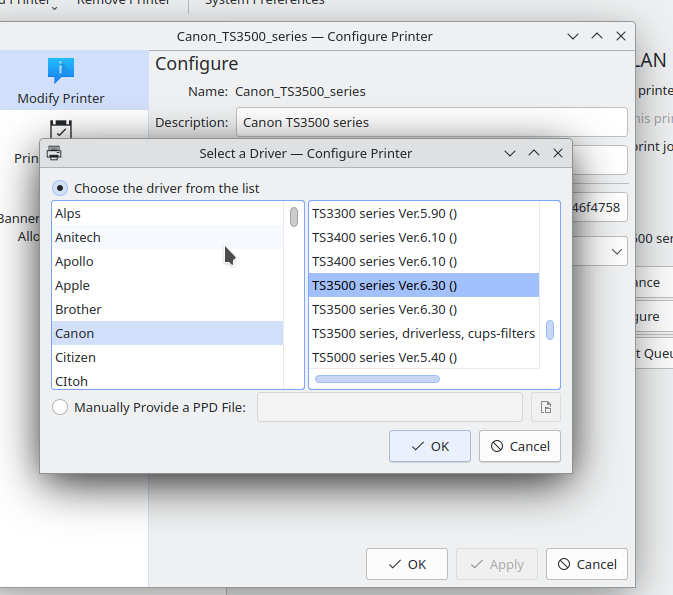Maximize the Select a Driver dialog
Image resolution: width=673 pixels, height=595 pixels.
click(x=534, y=153)
